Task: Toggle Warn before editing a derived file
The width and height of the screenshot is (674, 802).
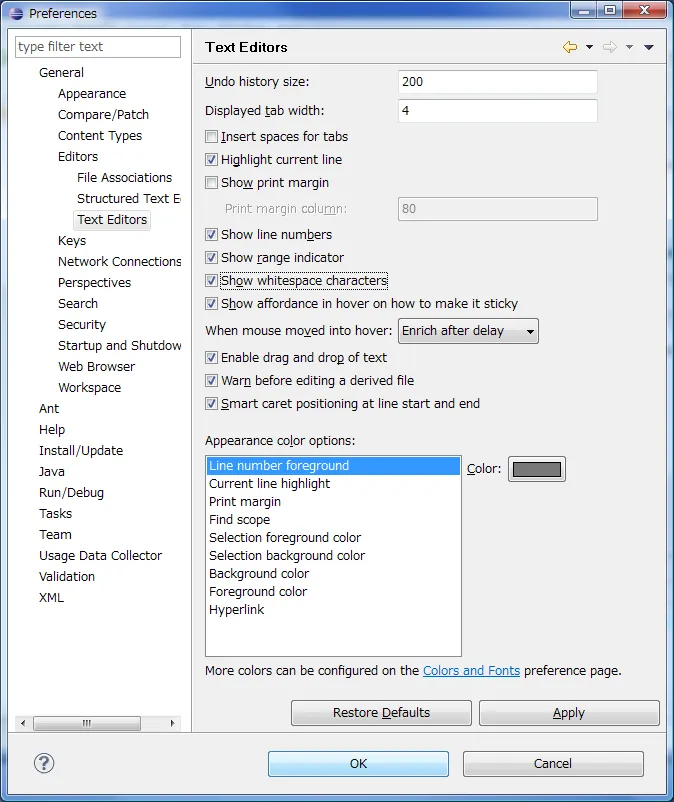Action: [211, 381]
